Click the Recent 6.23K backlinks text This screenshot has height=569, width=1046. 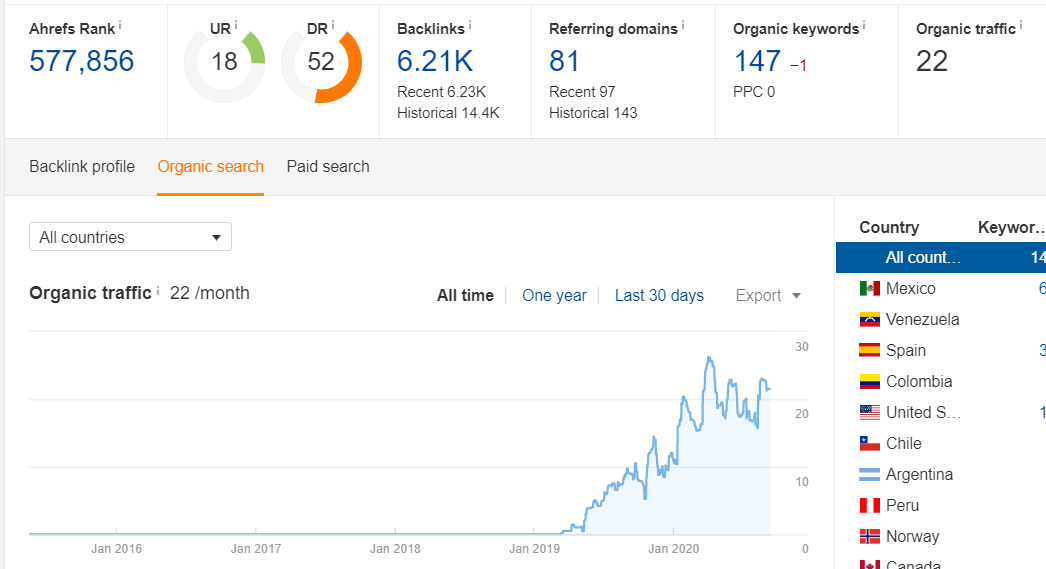click(x=441, y=92)
